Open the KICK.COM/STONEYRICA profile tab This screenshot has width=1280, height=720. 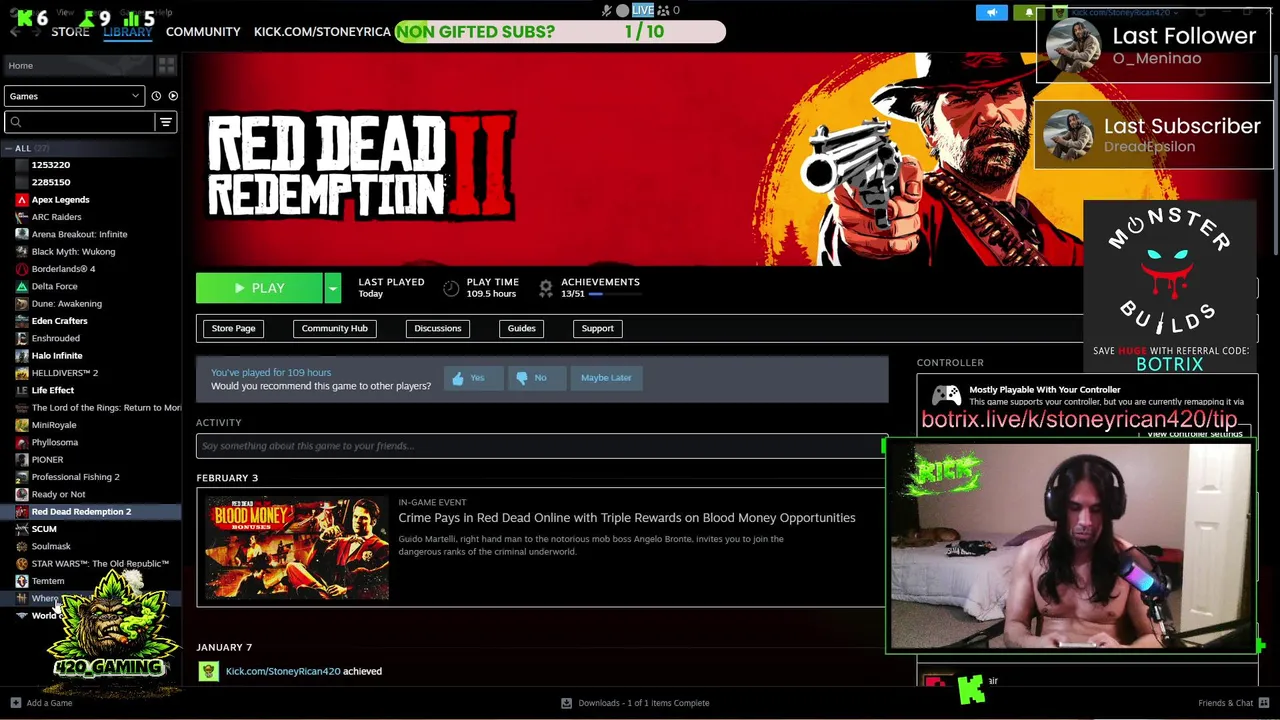pyautogui.click(x=322, y=32)
